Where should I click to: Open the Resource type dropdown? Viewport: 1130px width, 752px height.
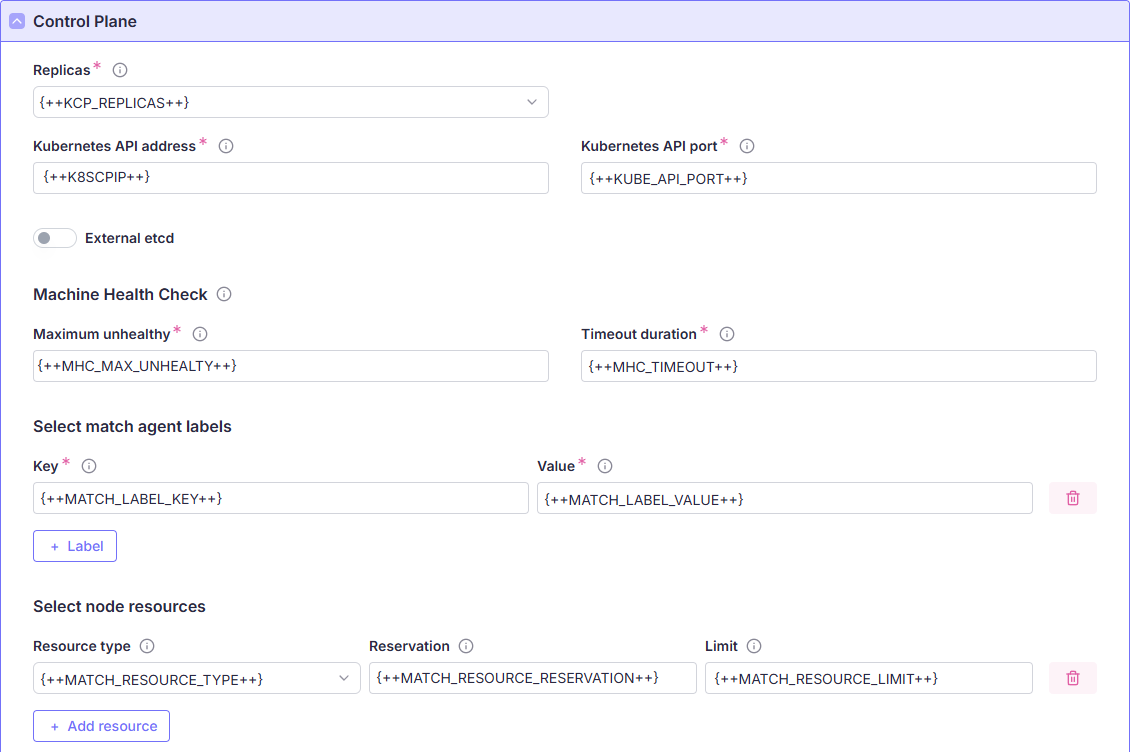[196, 678]
